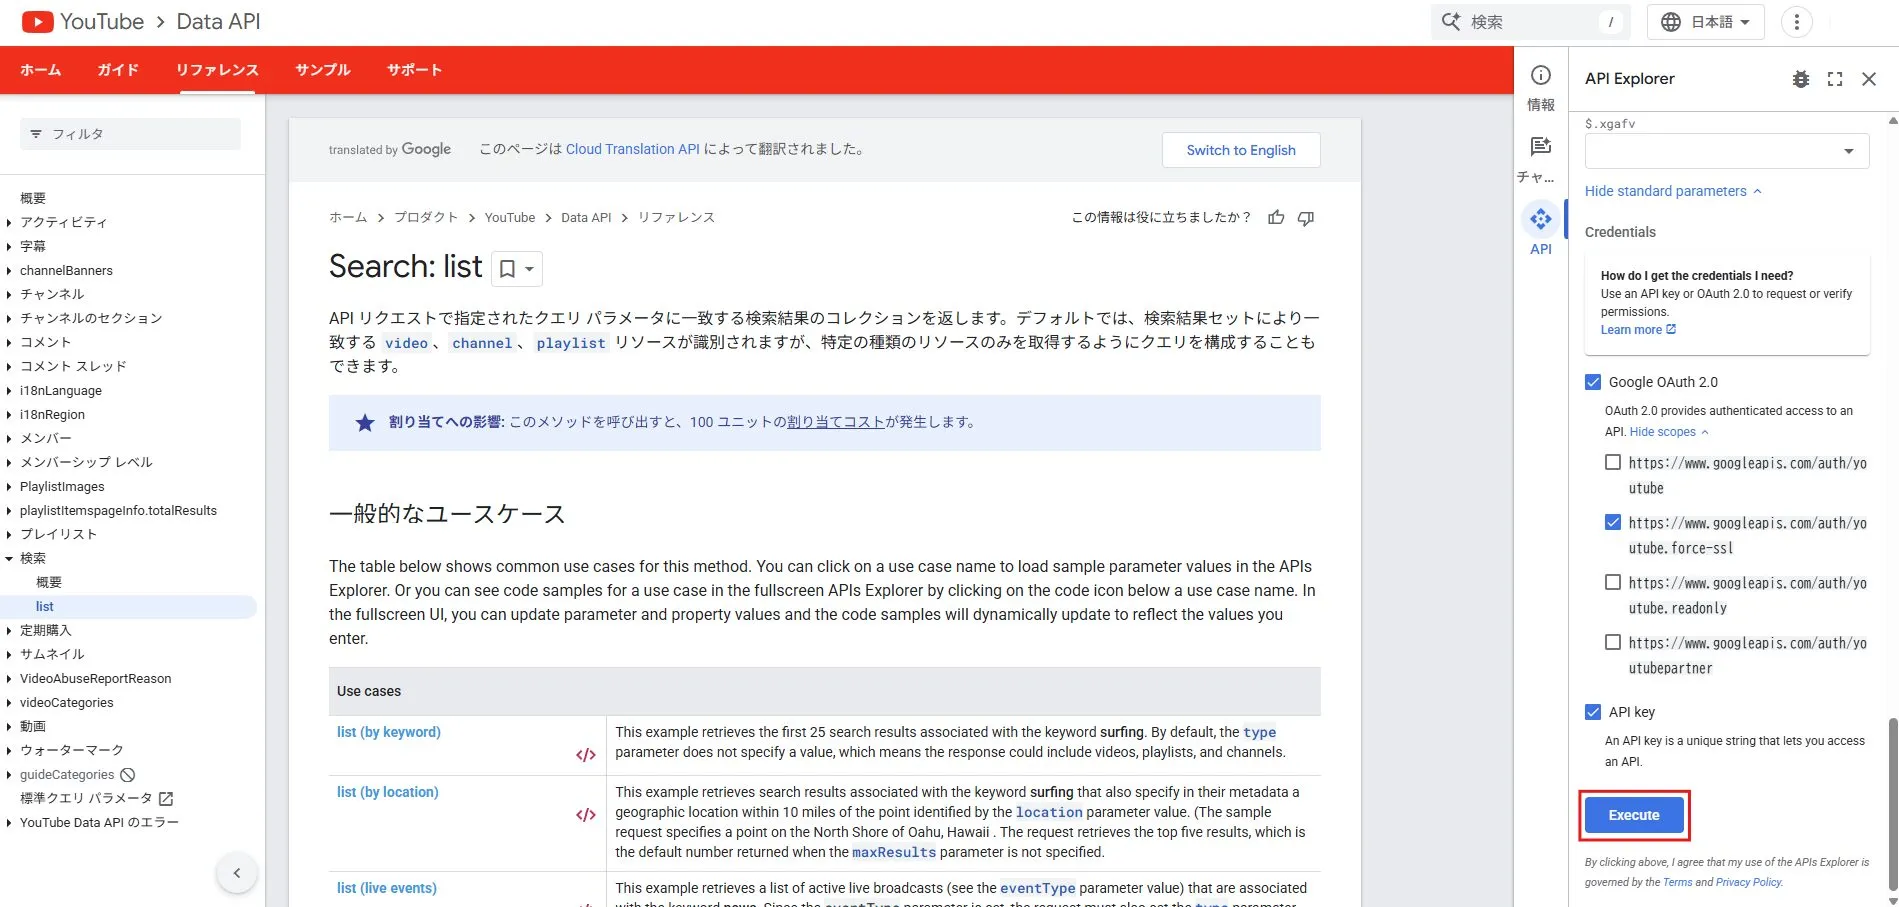Image resolution: width=1899 pixels, height=907 pixels.
Task: Focus the 検索 search field
Action: tap(1530, 22)
